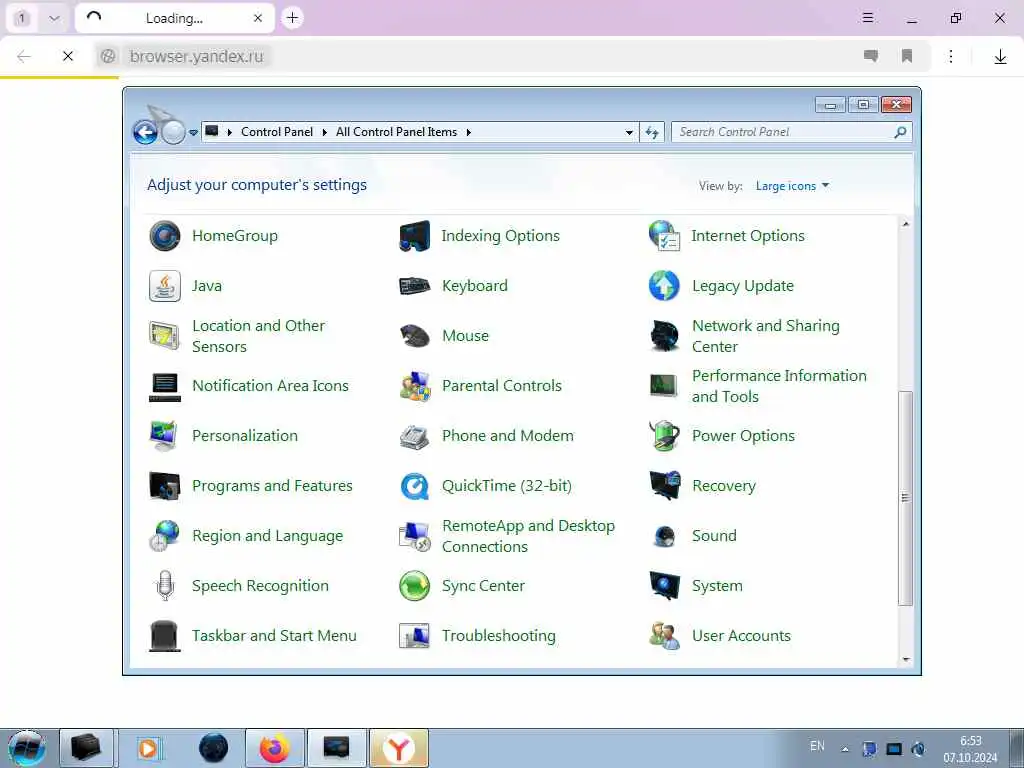This screenshot has height=768, width=1024.
Task: Click the green Sync Center icon
Action: pyautogui.click(x=415, y=586)
